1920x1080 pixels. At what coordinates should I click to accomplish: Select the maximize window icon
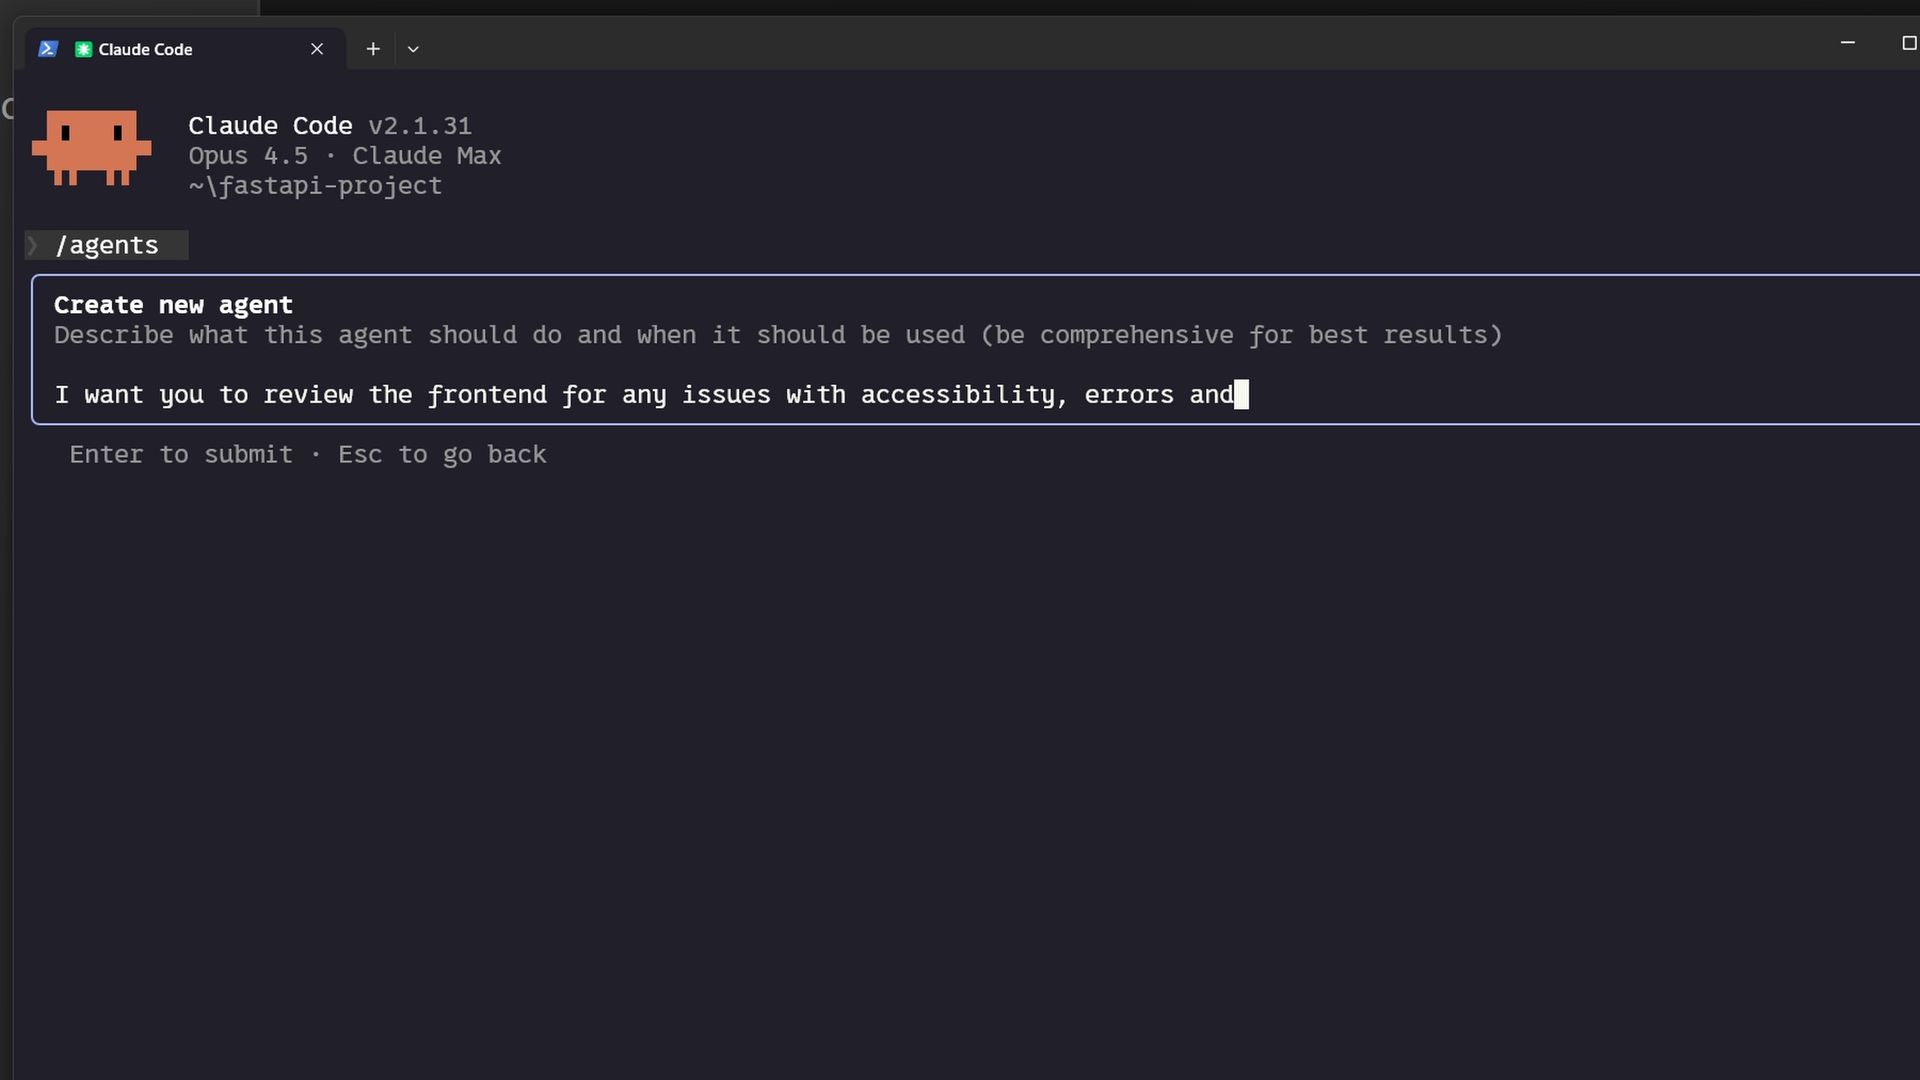pos(1910,42)
